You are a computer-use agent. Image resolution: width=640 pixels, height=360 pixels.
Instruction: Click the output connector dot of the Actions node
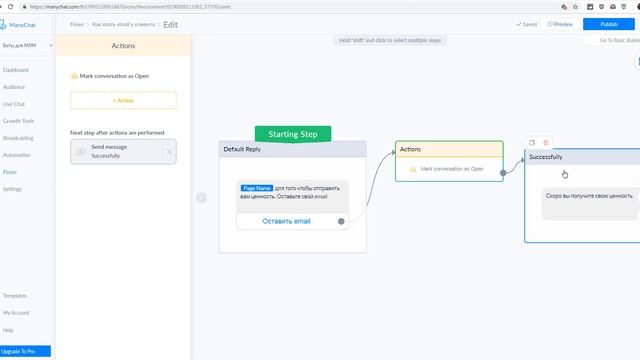click(x=503, y=173)
